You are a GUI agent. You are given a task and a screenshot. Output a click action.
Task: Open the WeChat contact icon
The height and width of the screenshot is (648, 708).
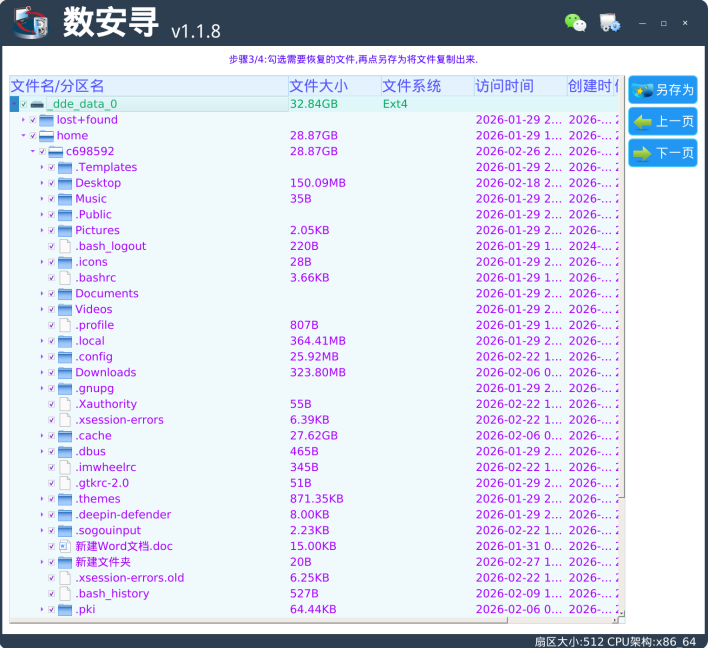pyautogui.click(x=575, y=23)
